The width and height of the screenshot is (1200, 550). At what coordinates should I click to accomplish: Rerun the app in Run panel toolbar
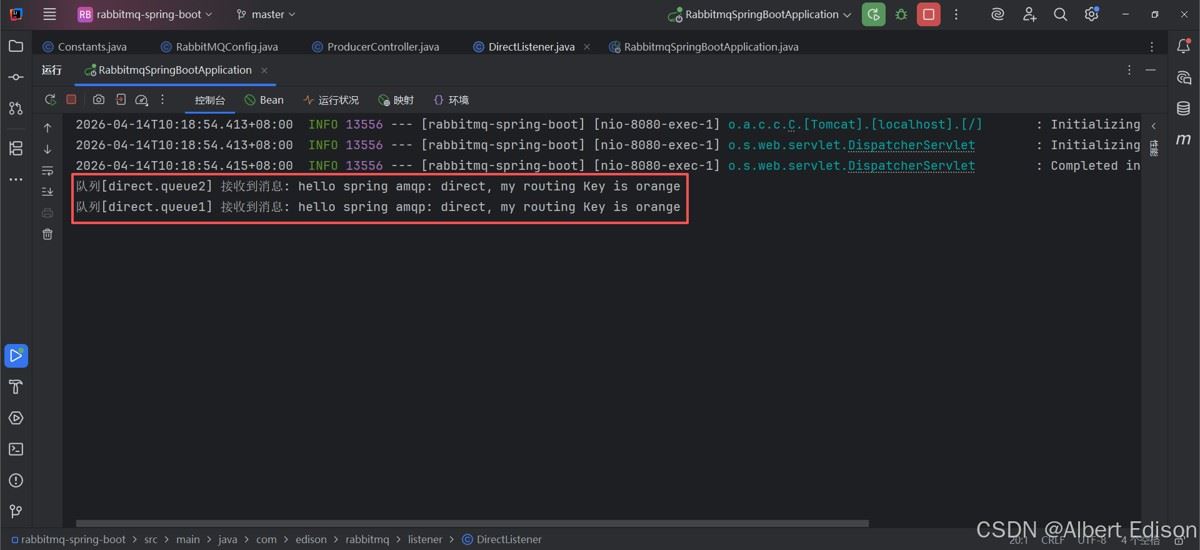point(50,100)
